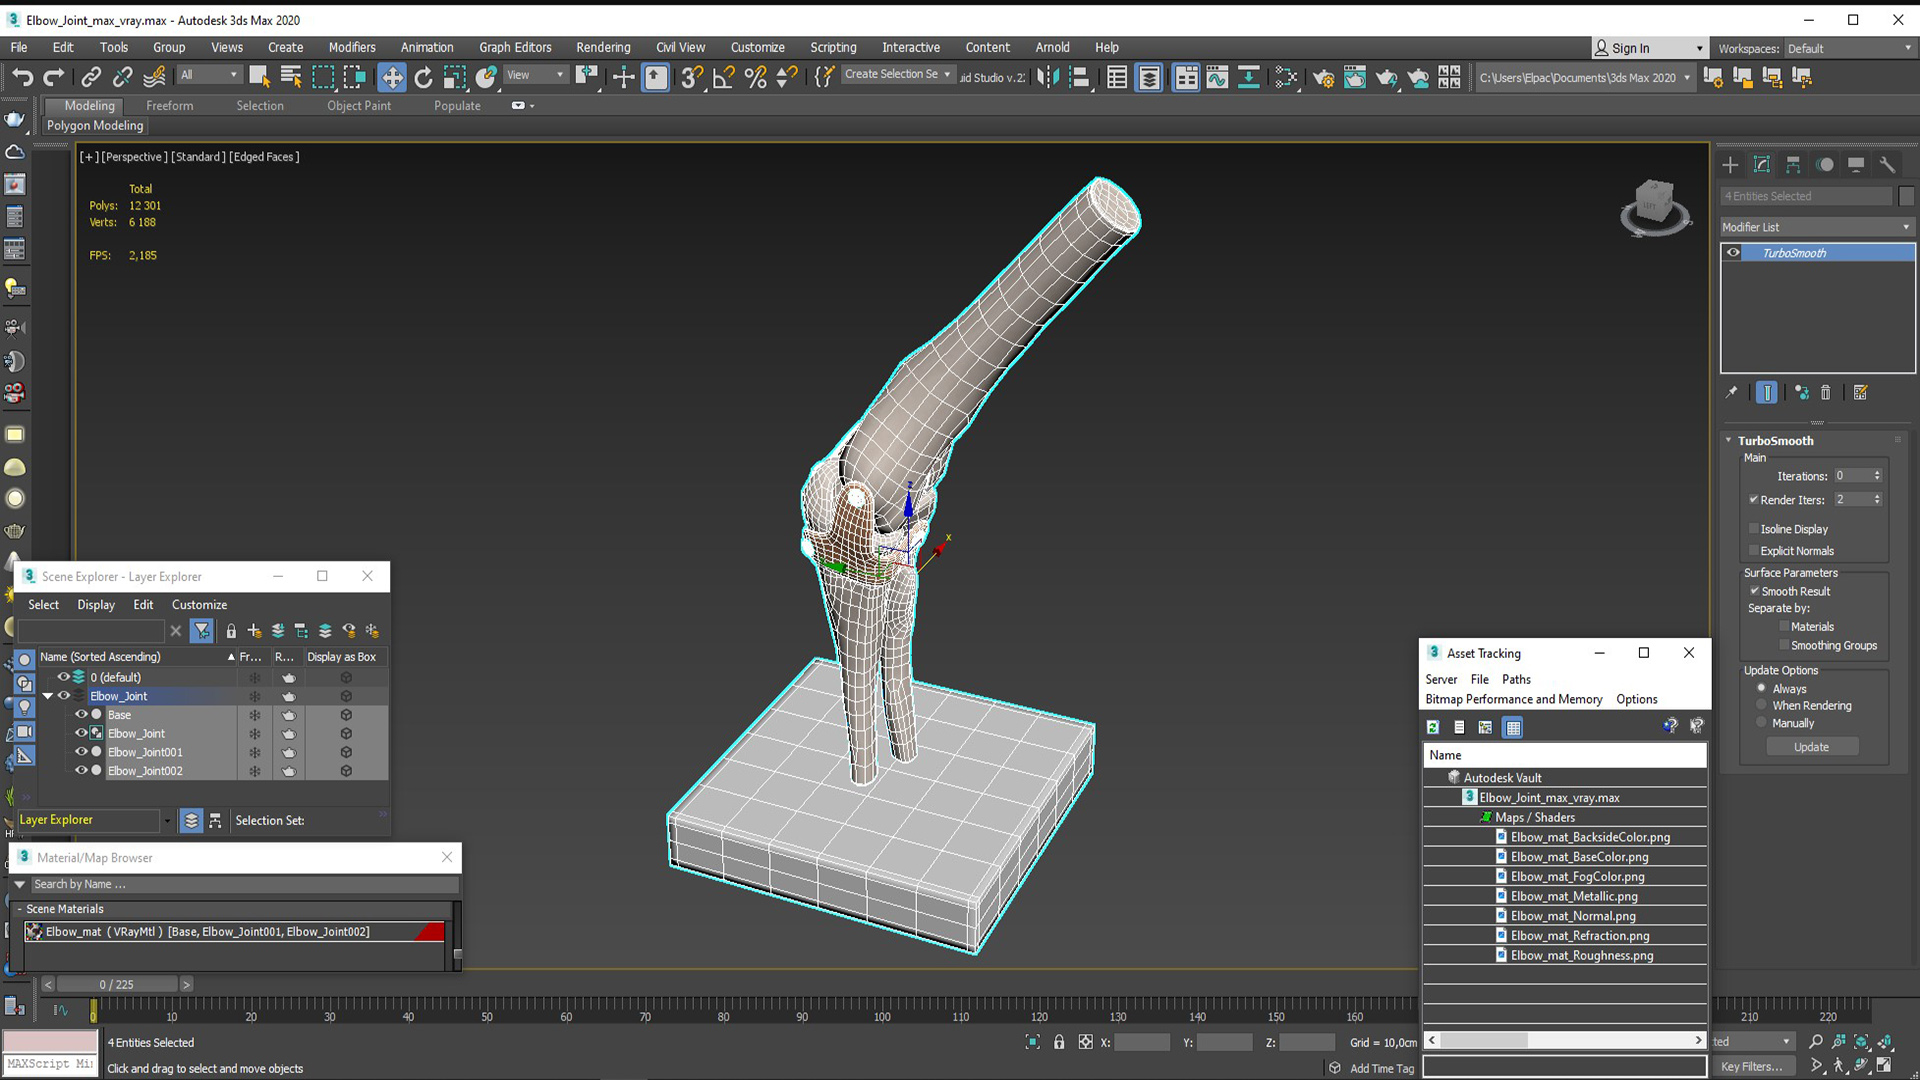This screenshot has width=1920, height=1080.
Task: Open the Workspaces Default dropdown
Action: [1849, 48]
